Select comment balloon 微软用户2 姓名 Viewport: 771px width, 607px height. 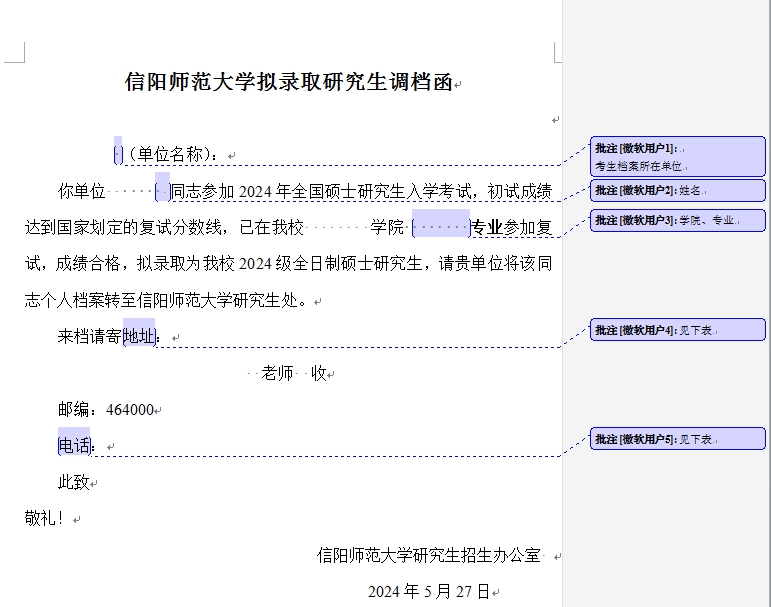click(x=678, y=190)
